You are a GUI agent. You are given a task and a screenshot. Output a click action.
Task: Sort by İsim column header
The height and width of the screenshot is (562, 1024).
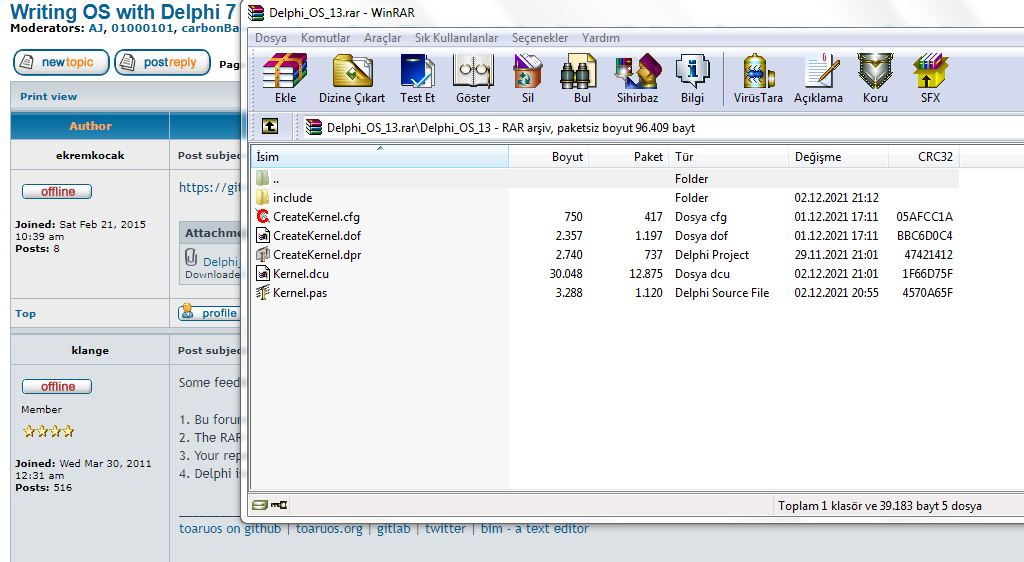(x=379, y=157)
